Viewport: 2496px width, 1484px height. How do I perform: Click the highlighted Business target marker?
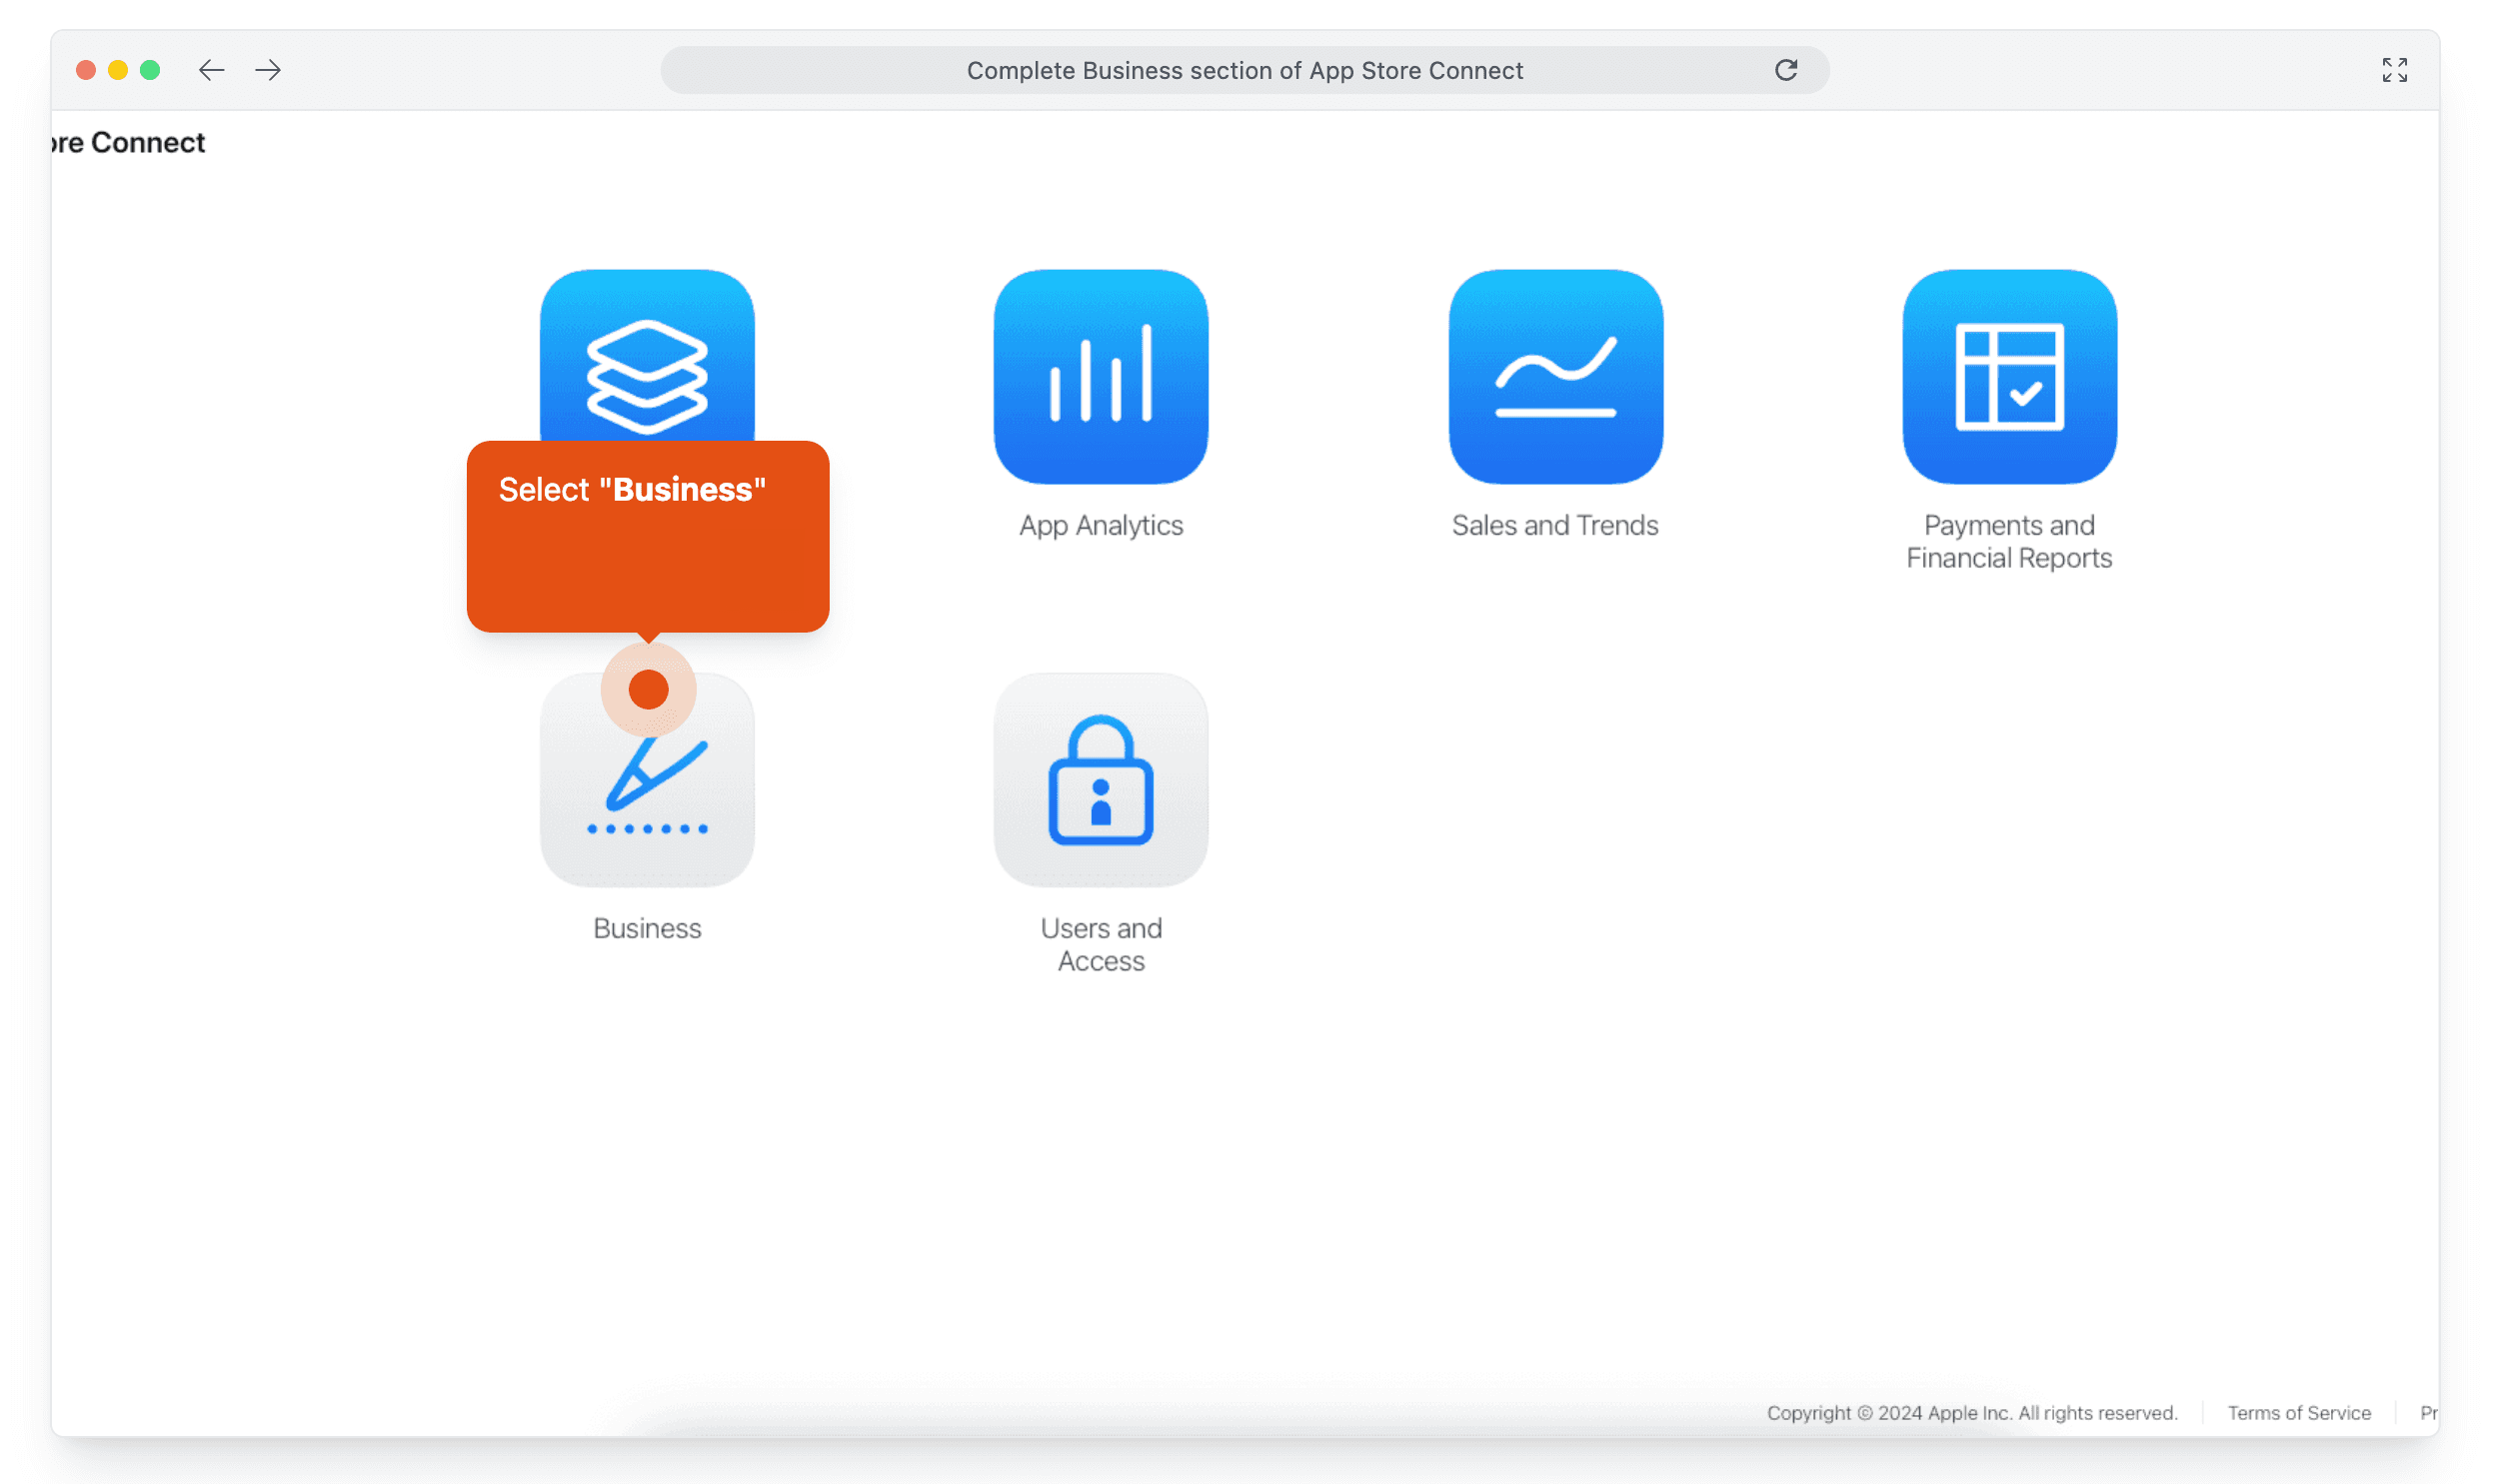point(648,689)
